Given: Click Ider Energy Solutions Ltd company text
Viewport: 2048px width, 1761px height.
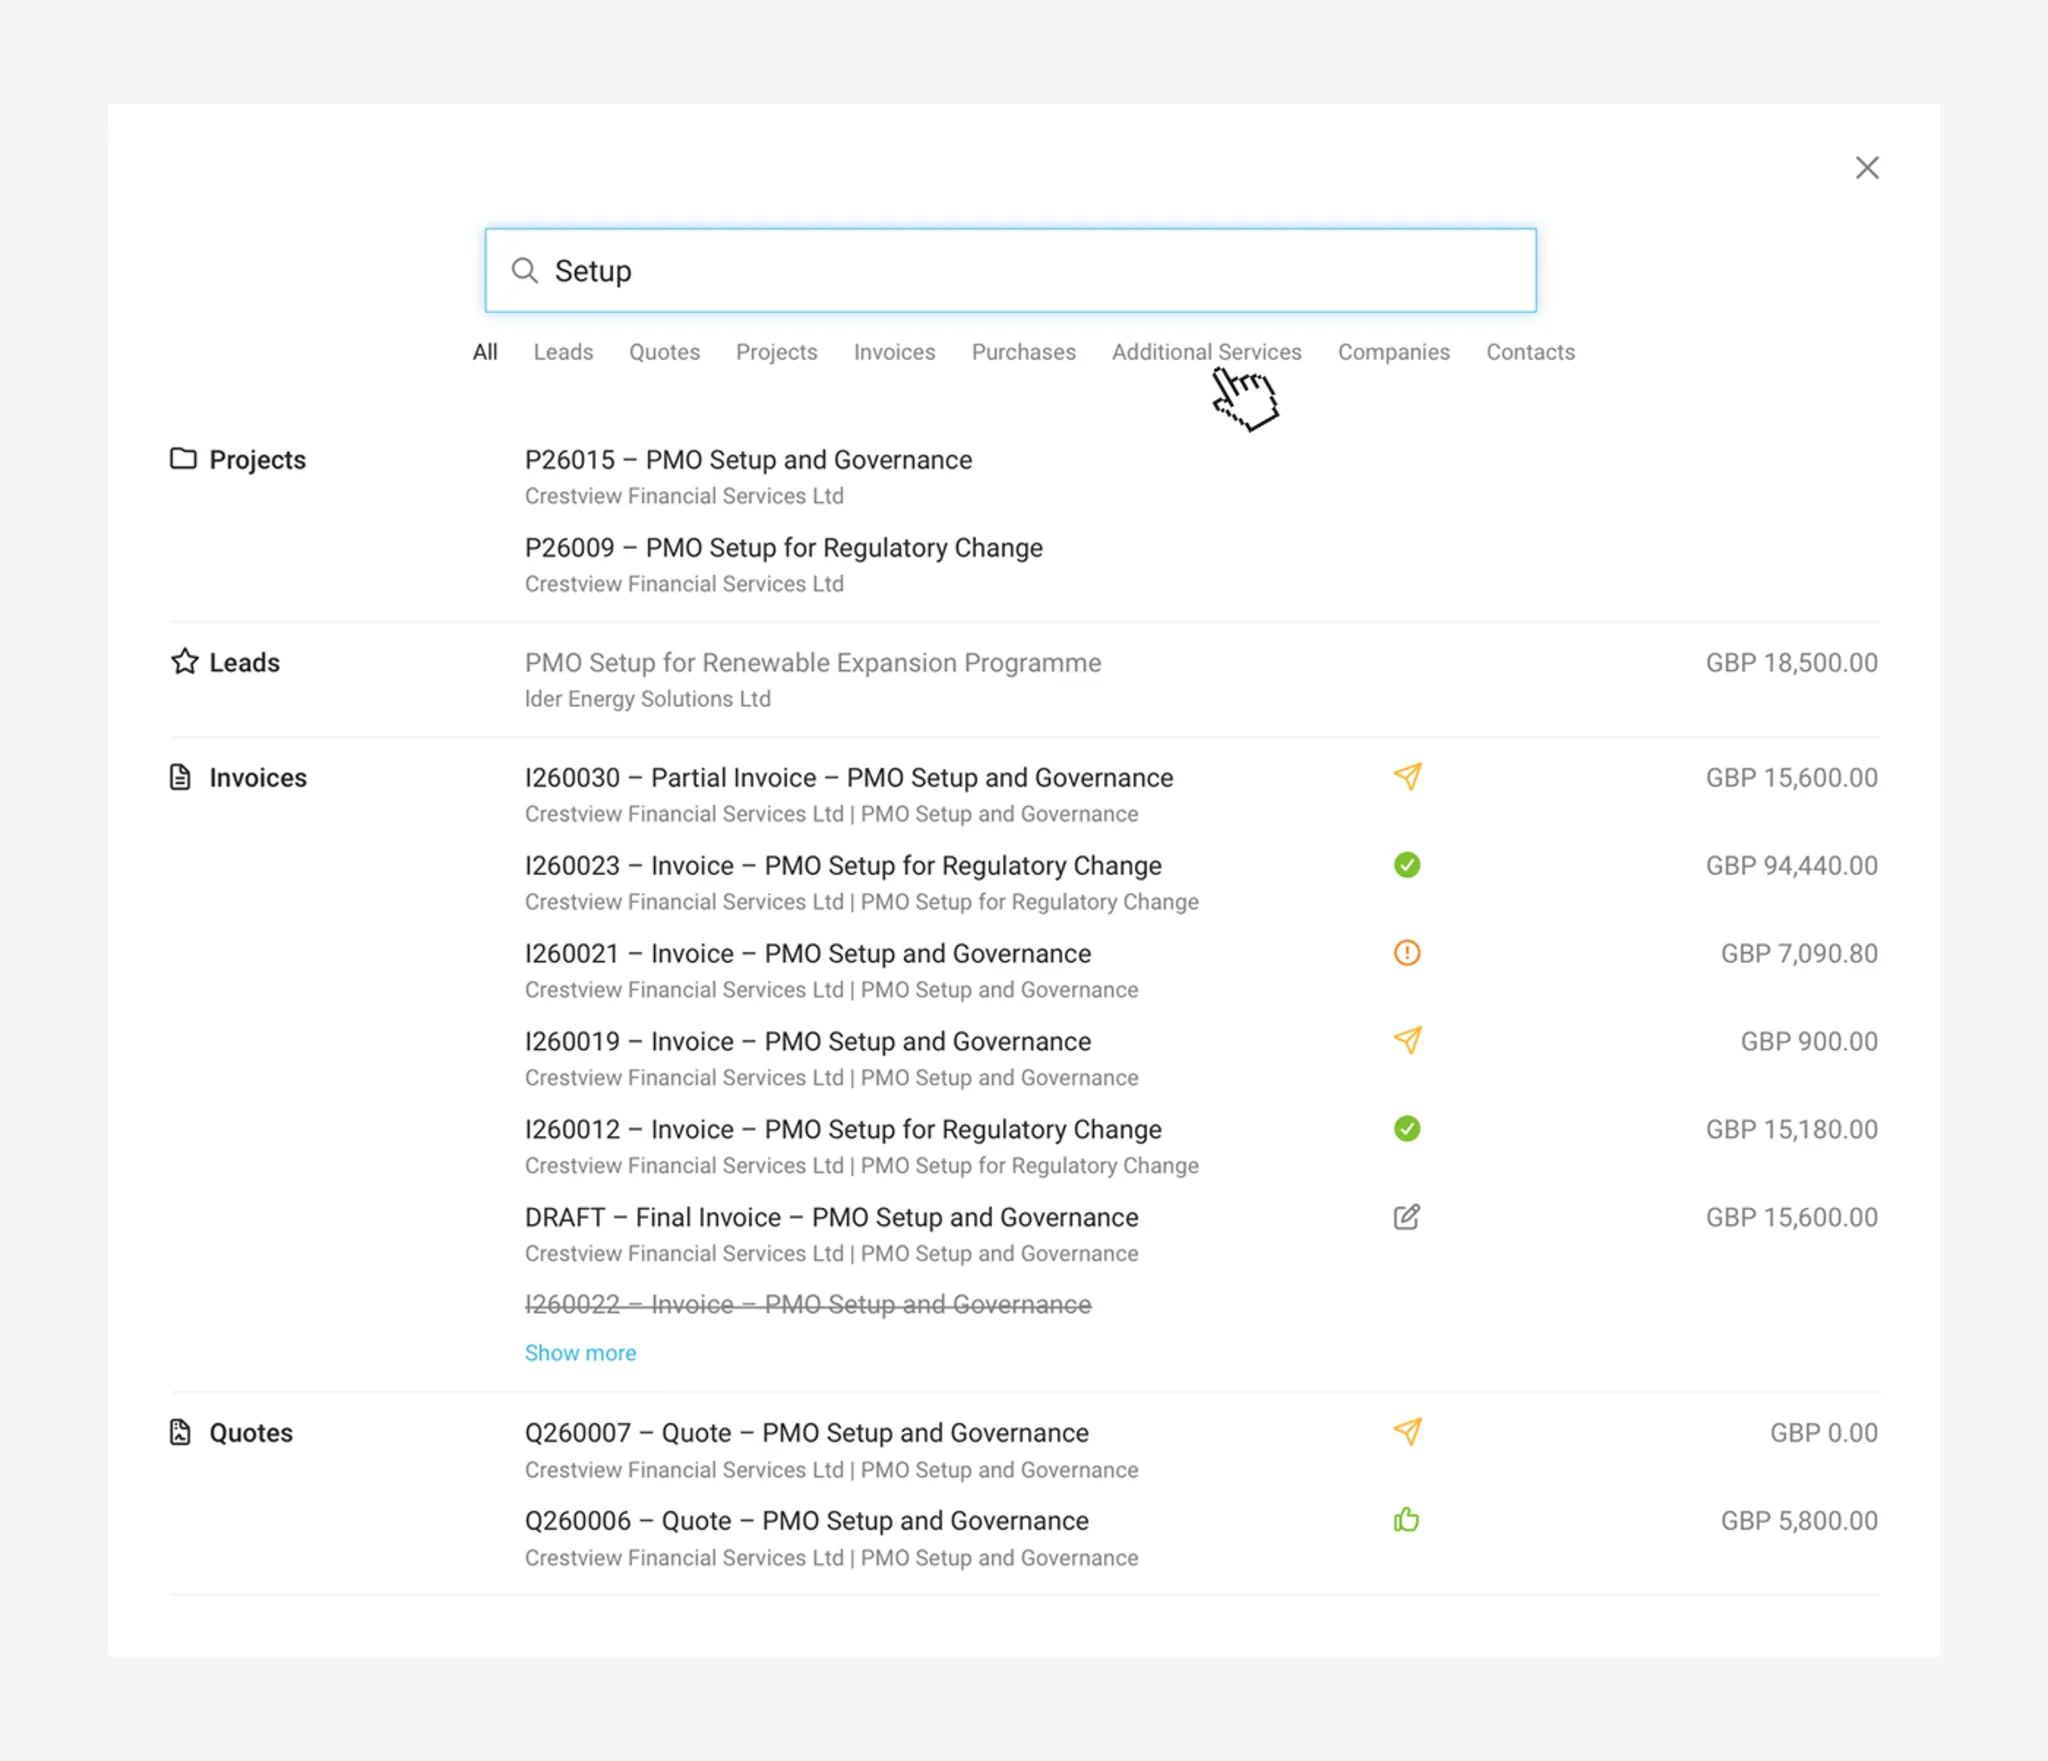Looking at the screenshot, I should click(648, 699).
